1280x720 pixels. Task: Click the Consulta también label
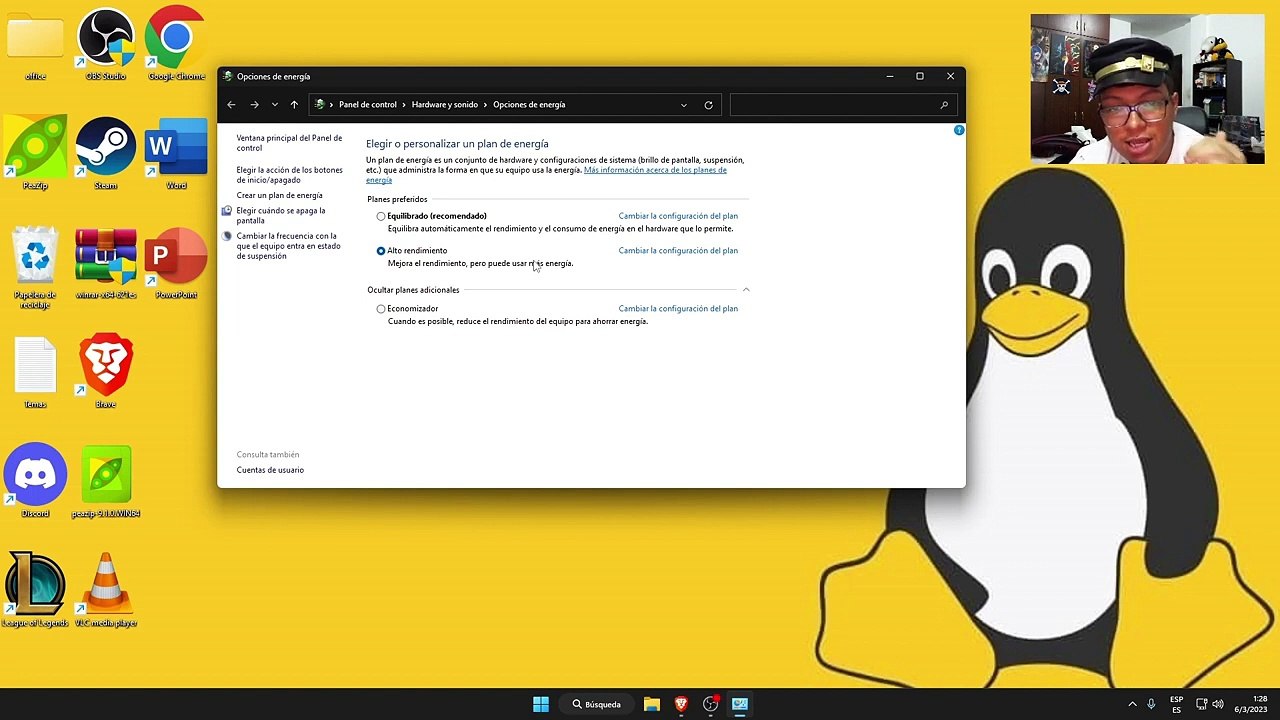[x=268, y=455]
